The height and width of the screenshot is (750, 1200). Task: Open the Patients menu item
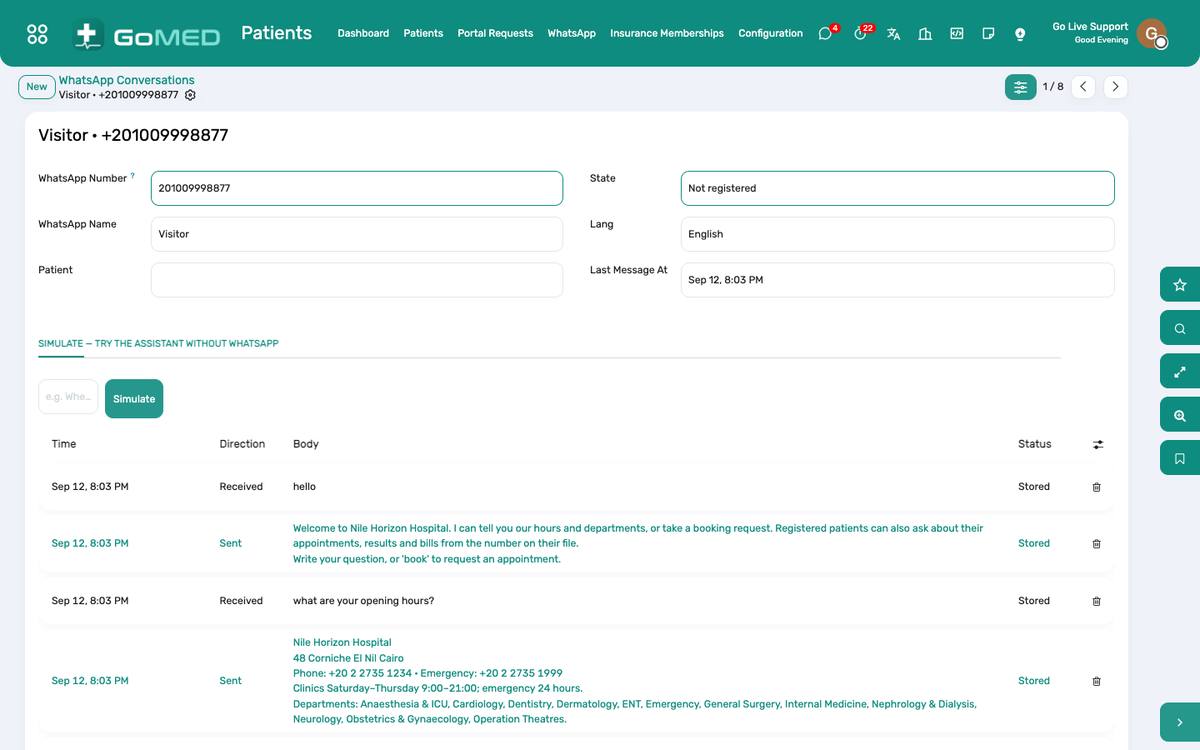423,33
